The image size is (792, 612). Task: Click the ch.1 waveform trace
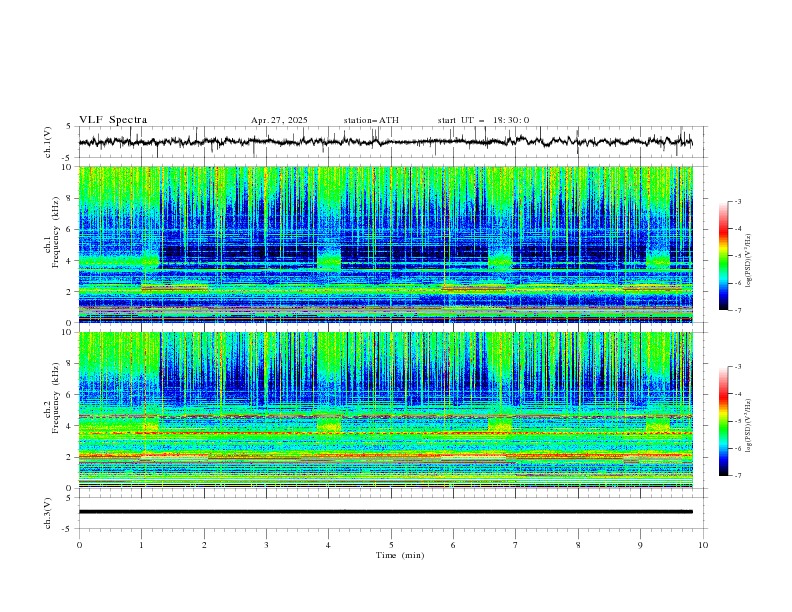[x=385, y=142]
